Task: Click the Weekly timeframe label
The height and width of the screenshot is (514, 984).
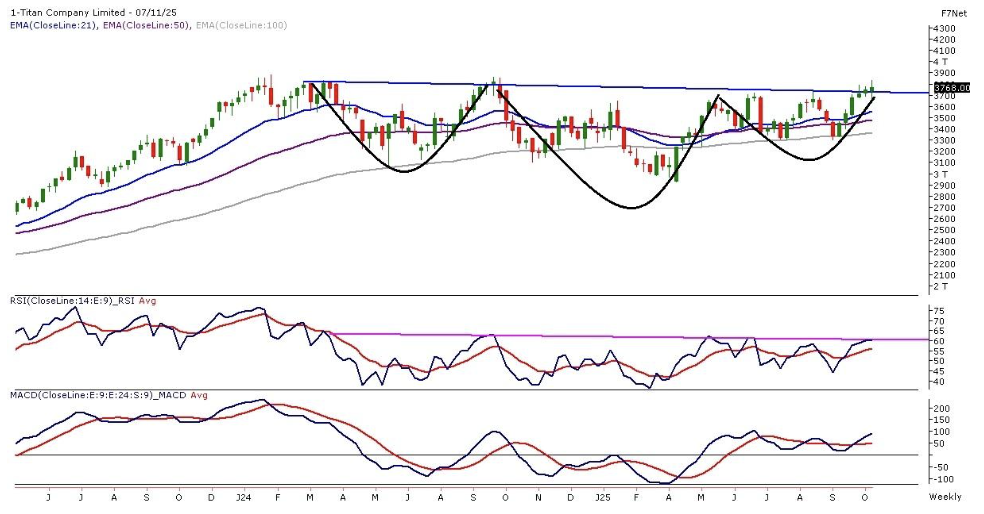Action: click(x=945, y=497)
